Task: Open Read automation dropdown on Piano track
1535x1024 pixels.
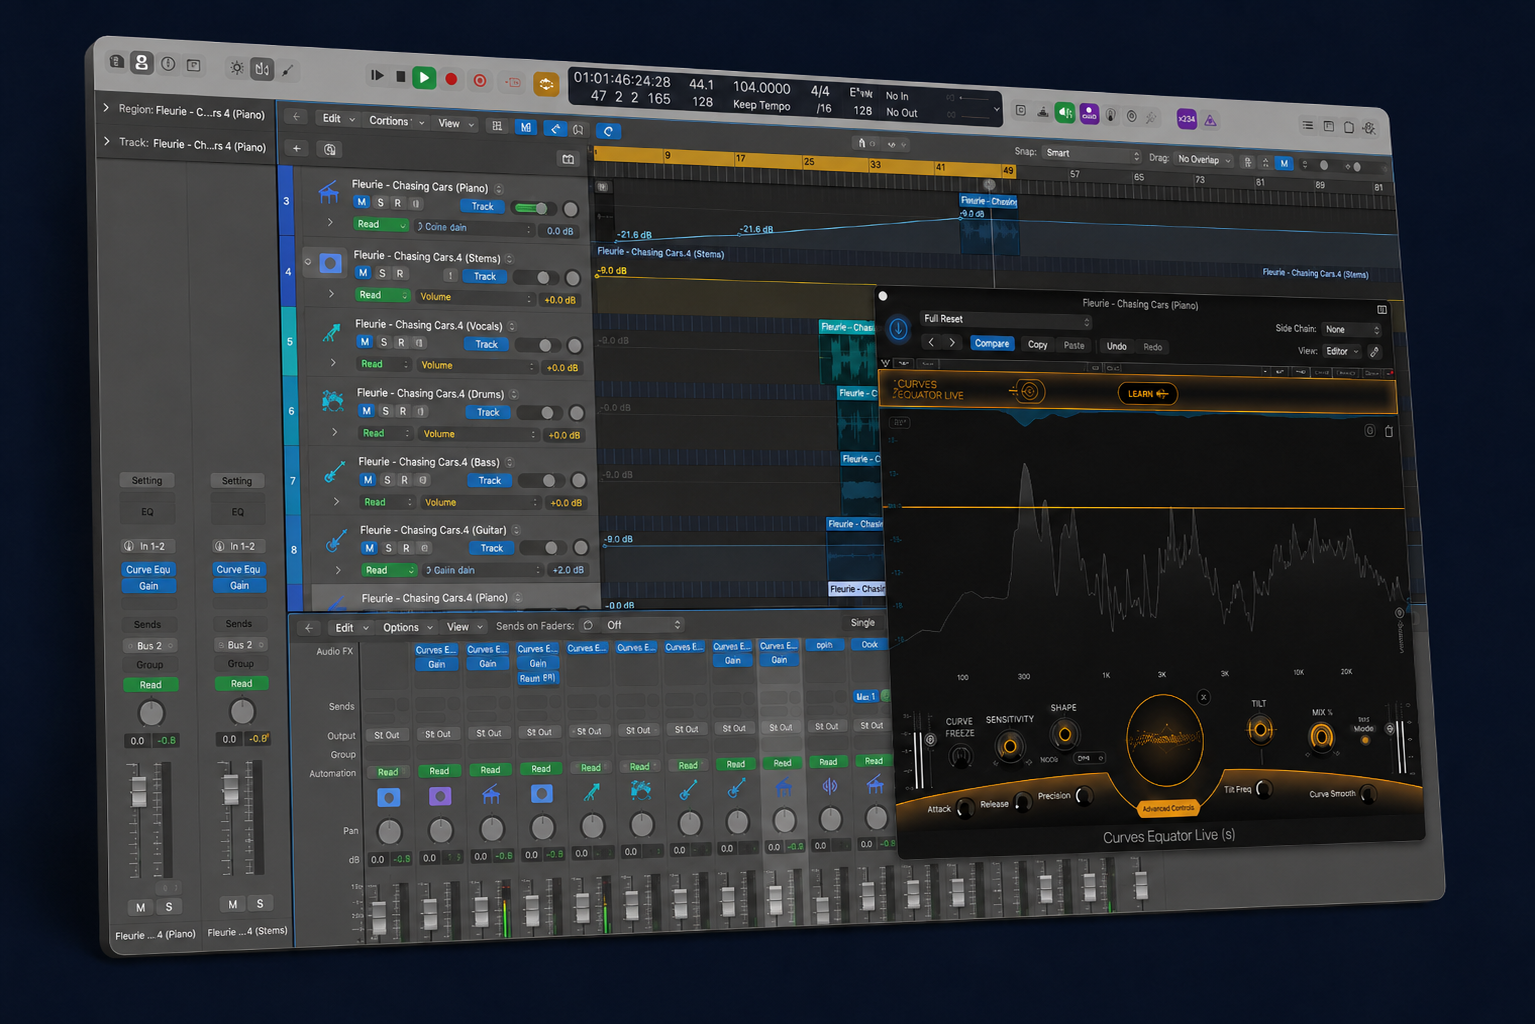Action: [380, 225]
